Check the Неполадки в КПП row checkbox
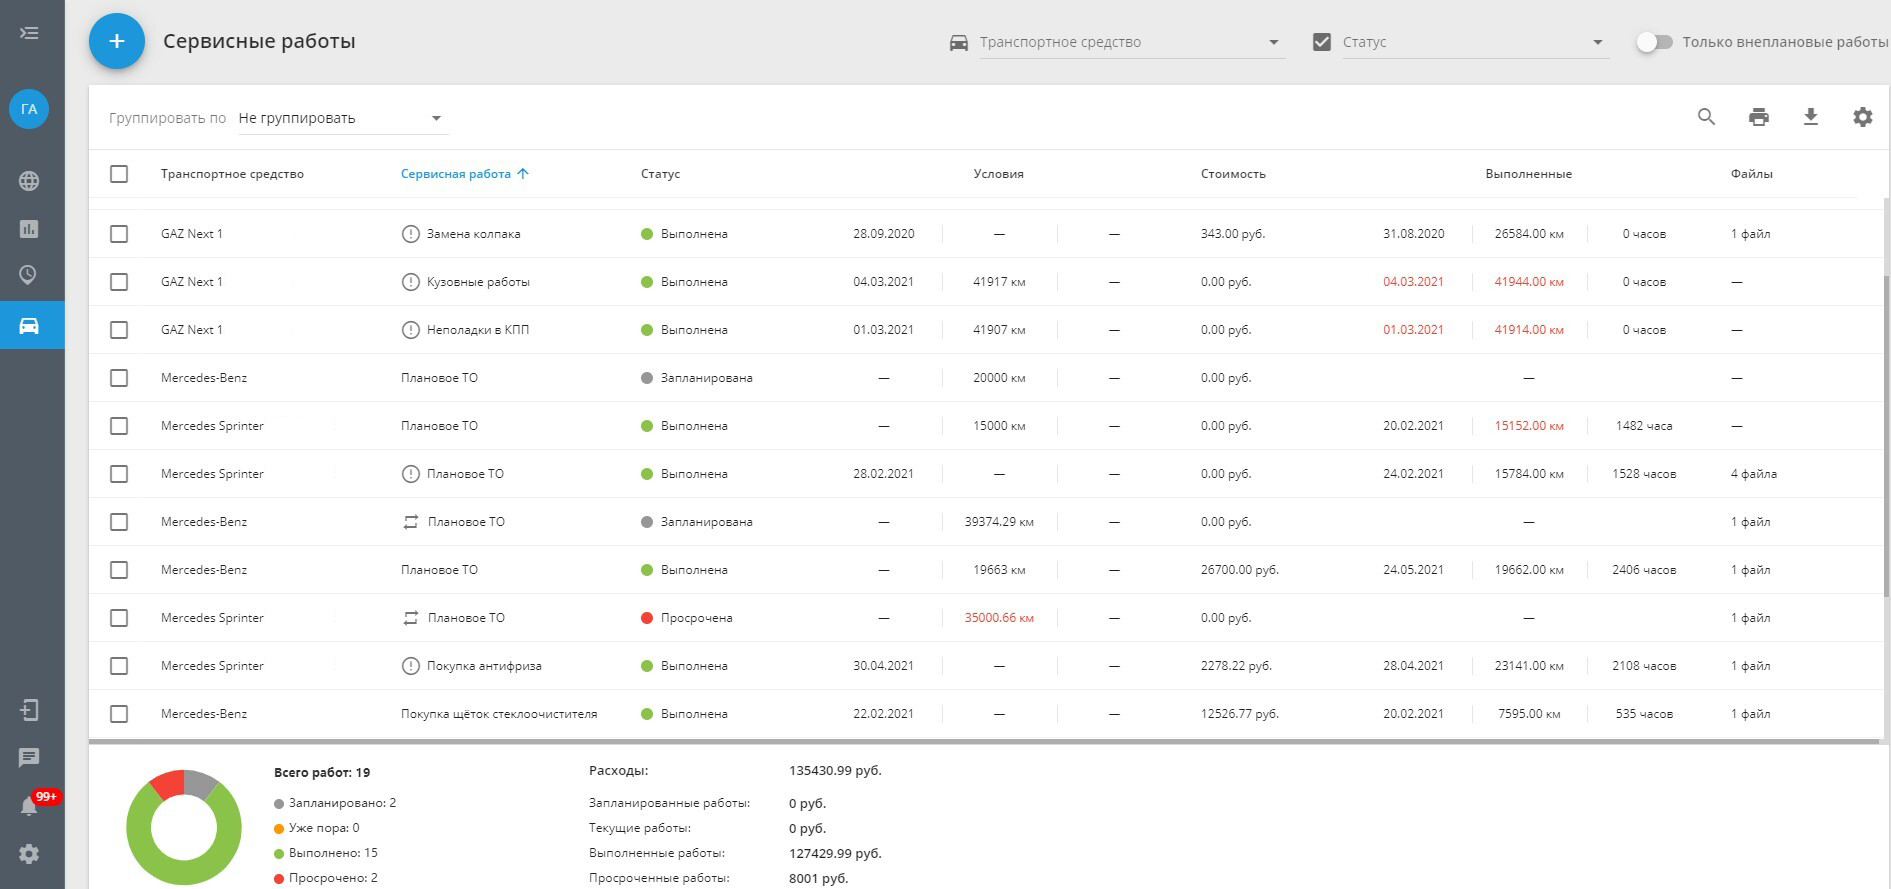The width and height of the screenshot is (1891, 889). [x=119, y=330]
